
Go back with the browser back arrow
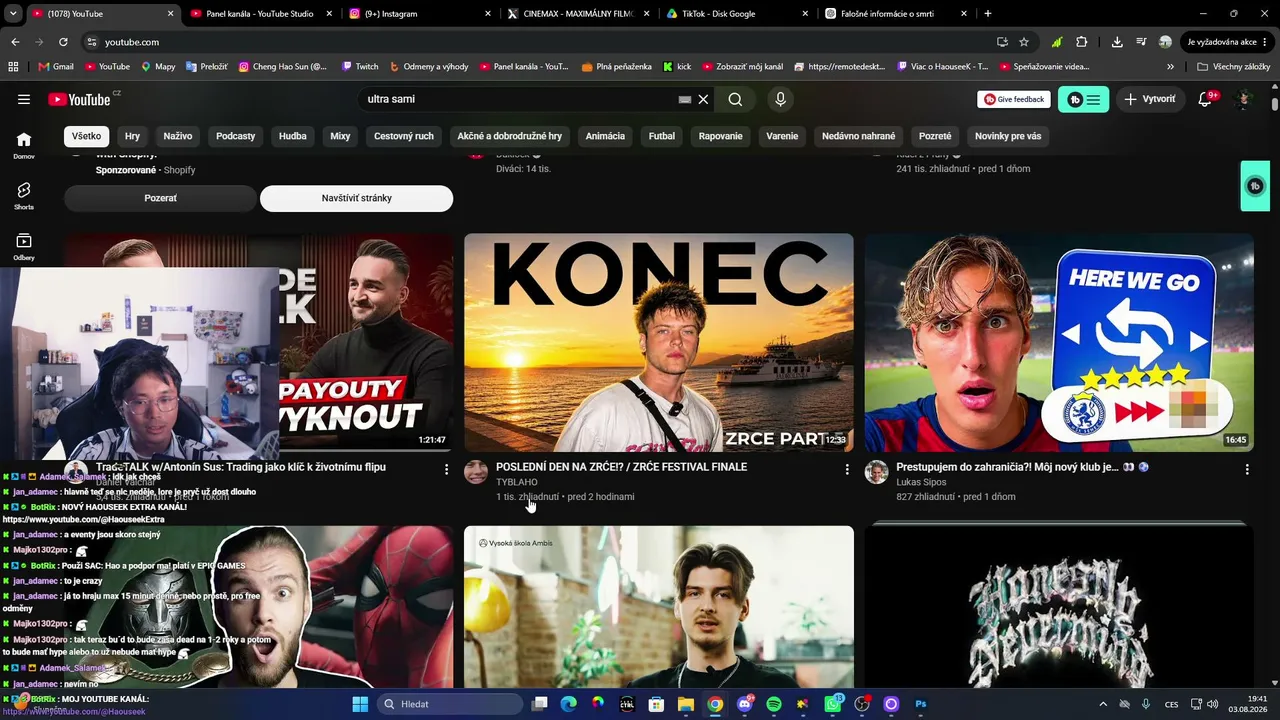coord(15,42)
